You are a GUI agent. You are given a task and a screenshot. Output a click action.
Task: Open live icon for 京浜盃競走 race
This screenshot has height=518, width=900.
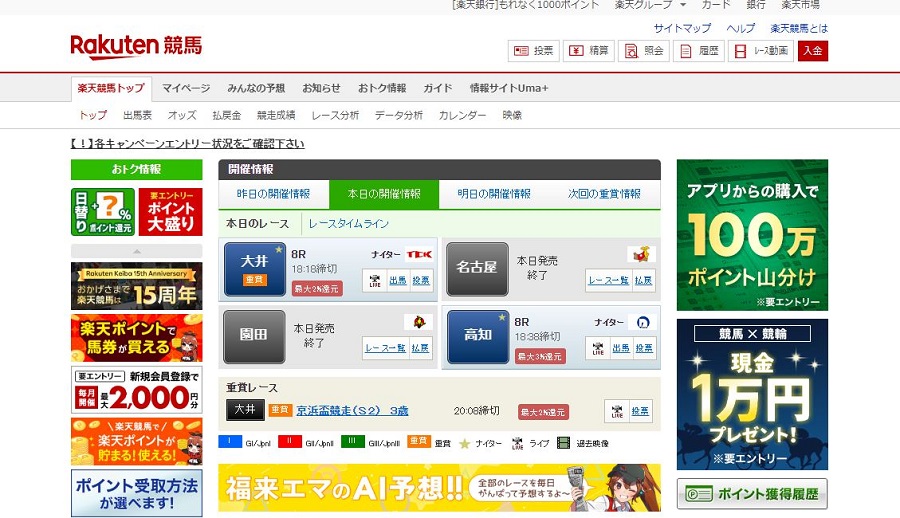617,411
